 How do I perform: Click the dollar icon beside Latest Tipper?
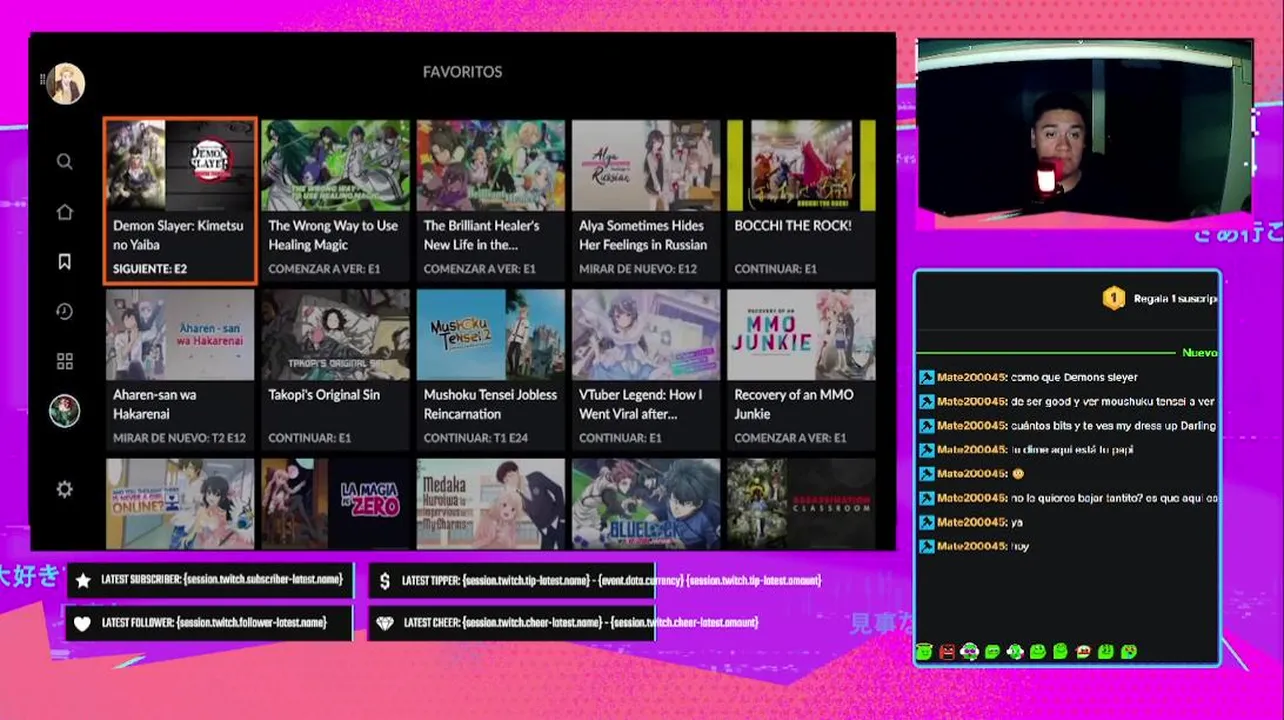click(385, 580)
